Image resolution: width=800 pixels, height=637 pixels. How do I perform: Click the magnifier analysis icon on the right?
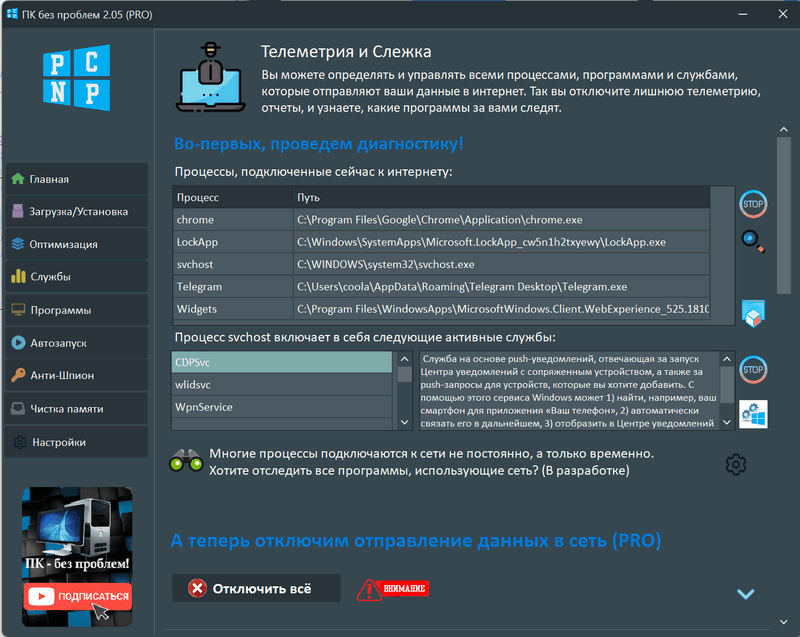(x=752, y=240)
